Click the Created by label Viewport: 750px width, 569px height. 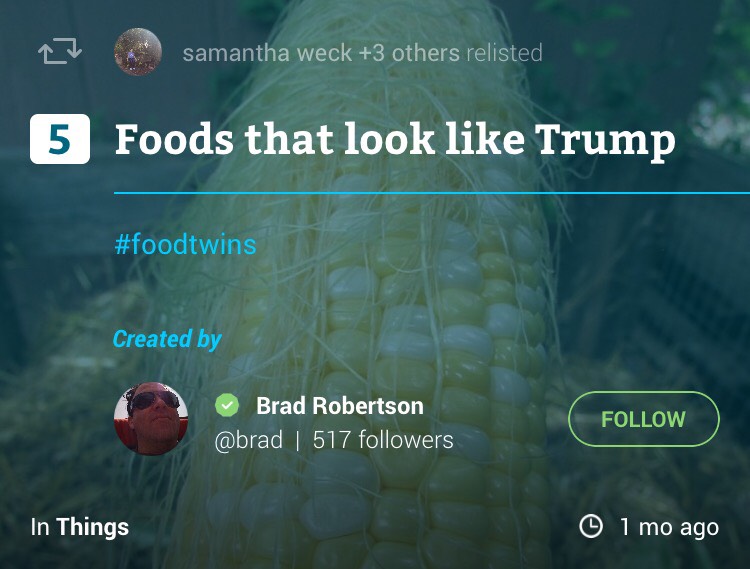[x=167, y=339]
